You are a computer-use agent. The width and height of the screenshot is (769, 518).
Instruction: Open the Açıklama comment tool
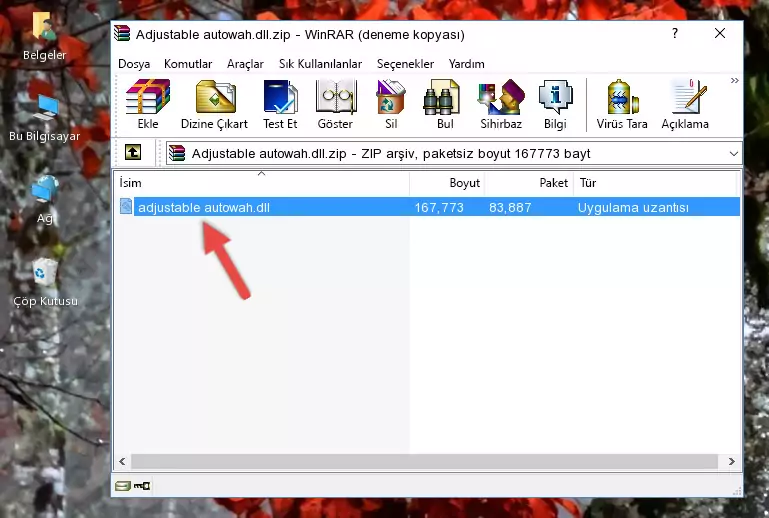pos(685,104)
